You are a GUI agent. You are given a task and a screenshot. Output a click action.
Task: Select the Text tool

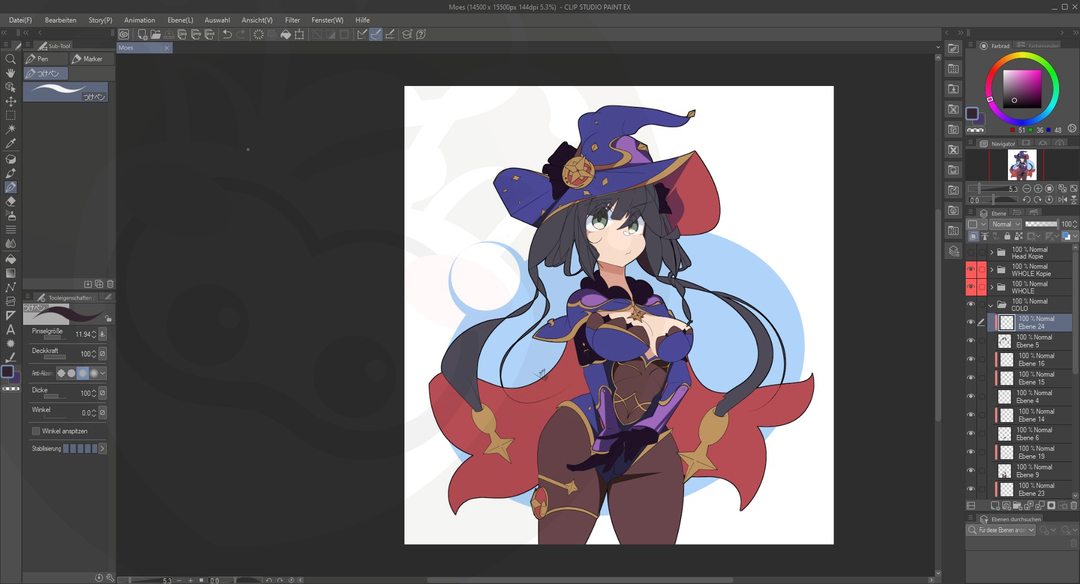pos(10,330)
